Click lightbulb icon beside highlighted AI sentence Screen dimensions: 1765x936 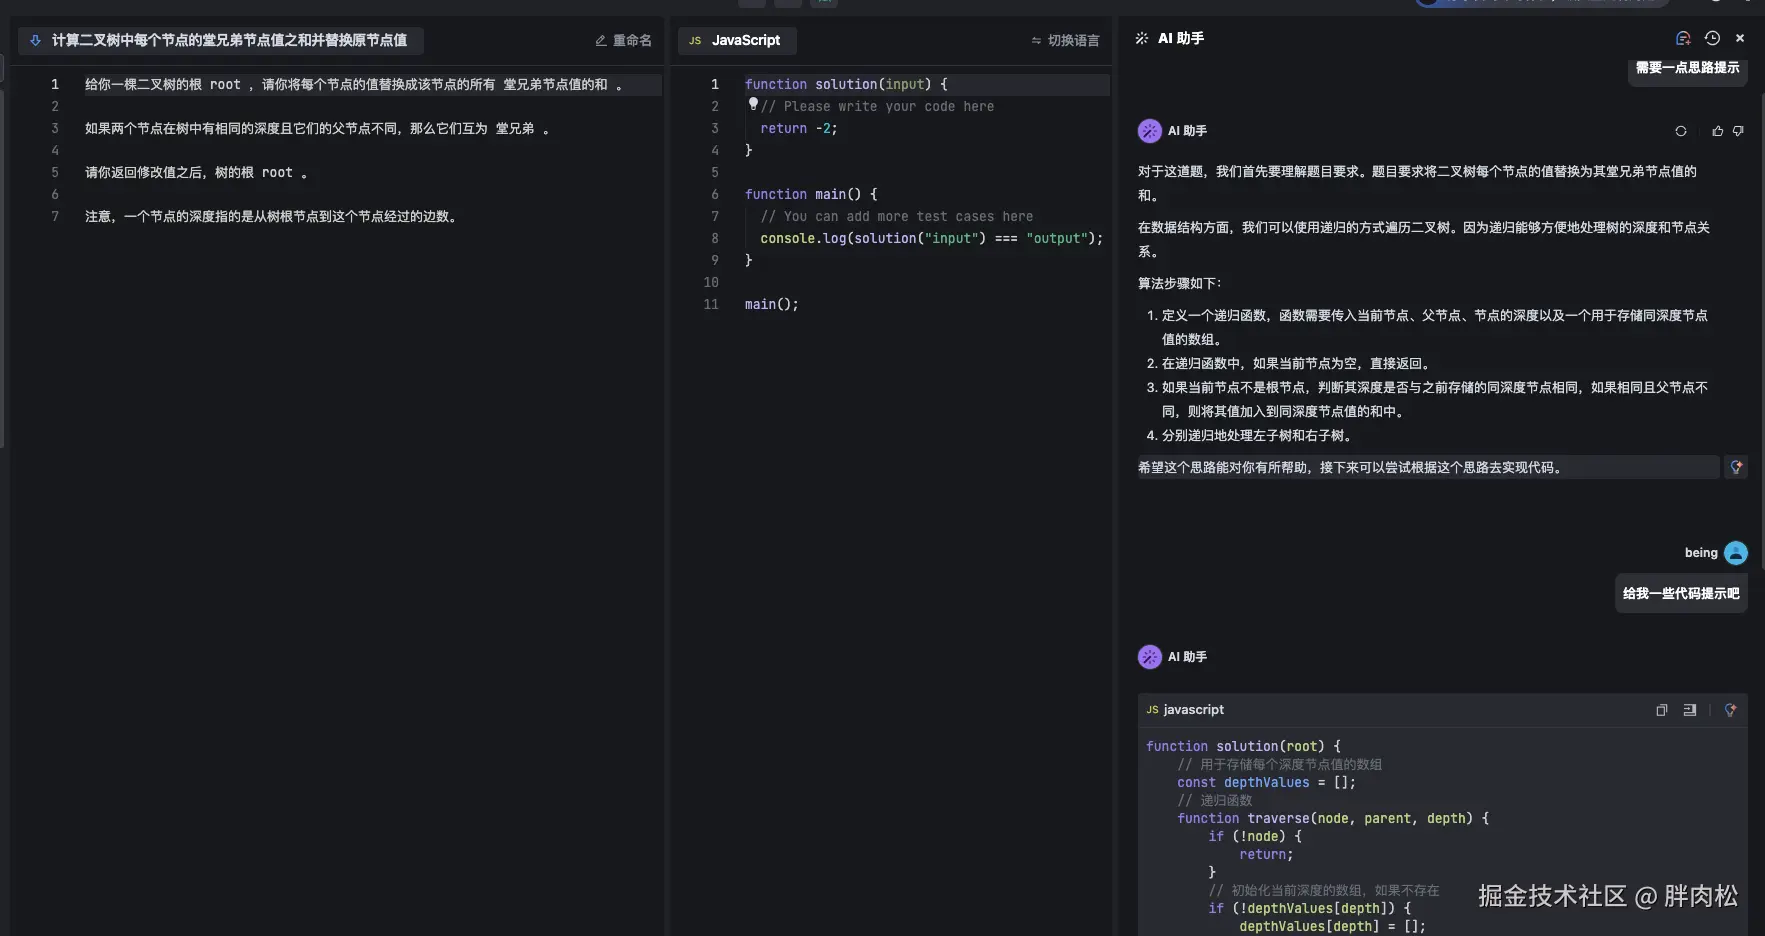[1737, 467]
